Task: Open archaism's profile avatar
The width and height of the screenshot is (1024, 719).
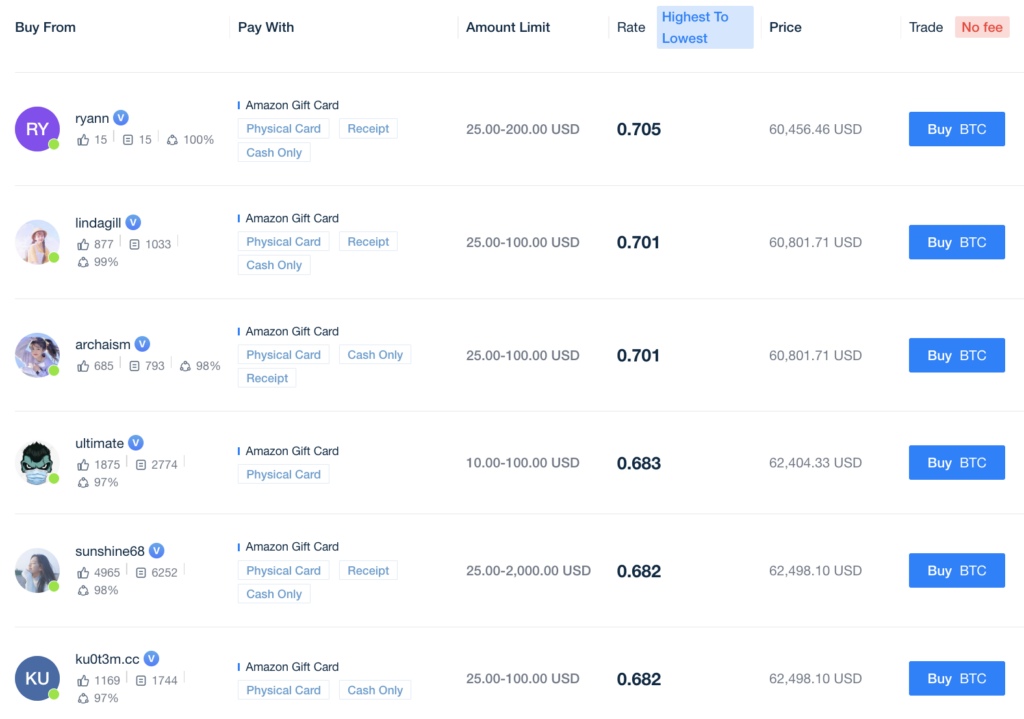Action: [x=37, y=355]
